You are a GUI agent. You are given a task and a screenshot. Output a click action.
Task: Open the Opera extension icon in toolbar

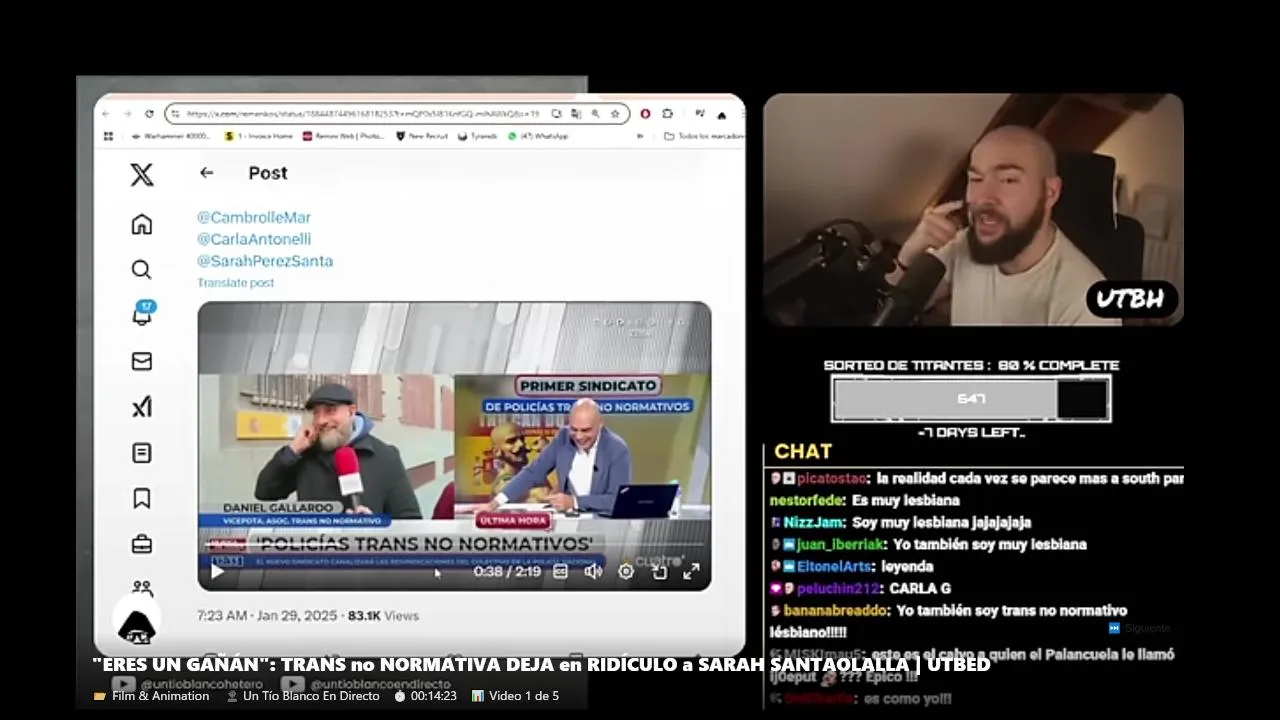point(645,114)
